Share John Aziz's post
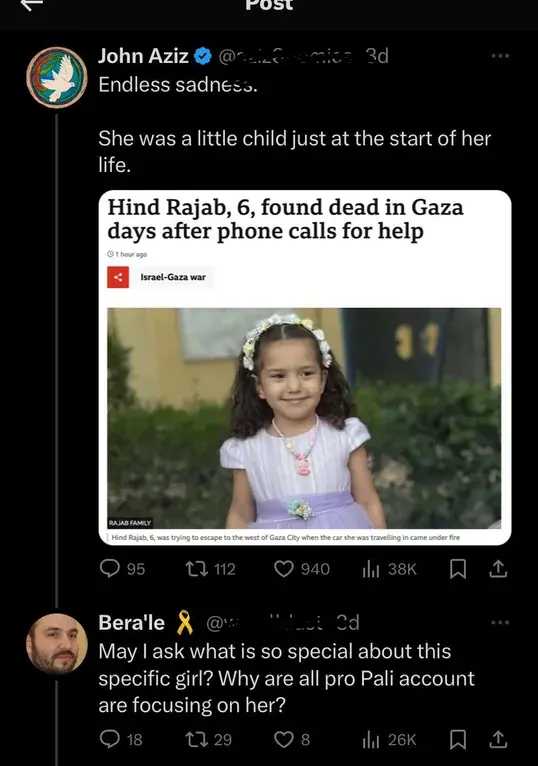The image size is (538, 766). (498, 569)
